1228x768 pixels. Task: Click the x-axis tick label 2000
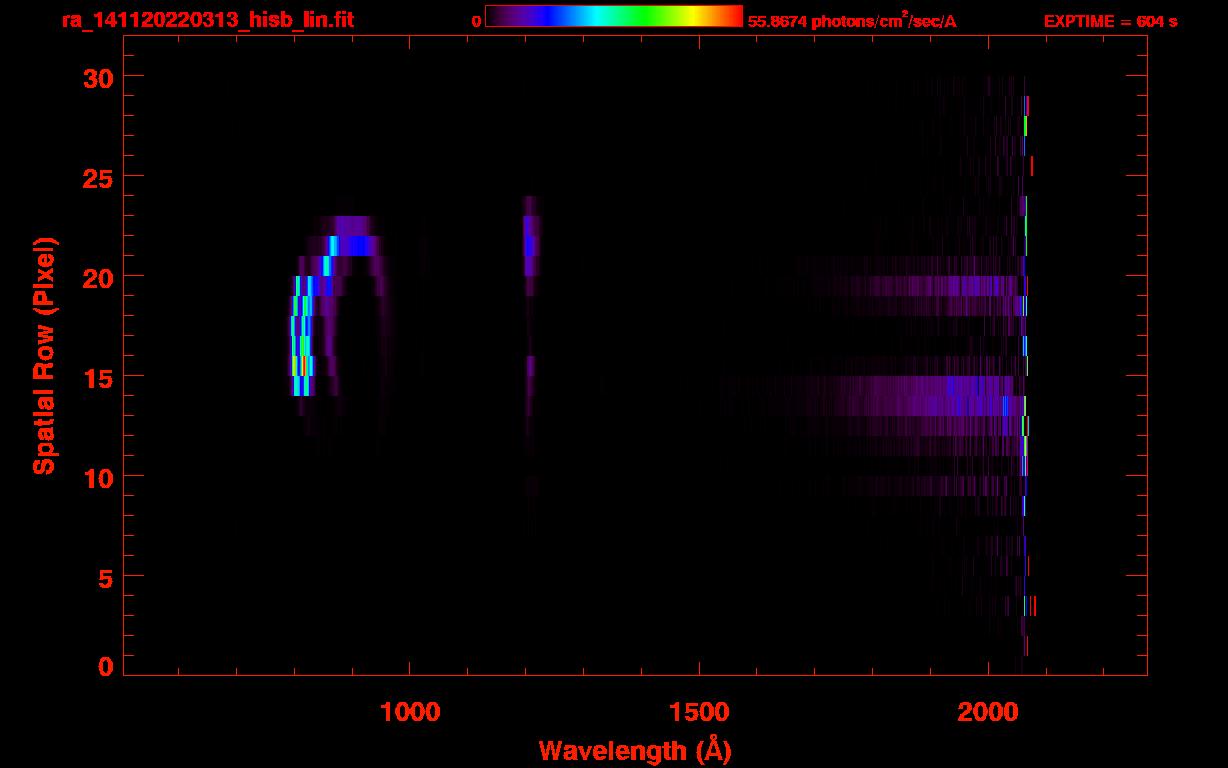click(x=987, y=712)
